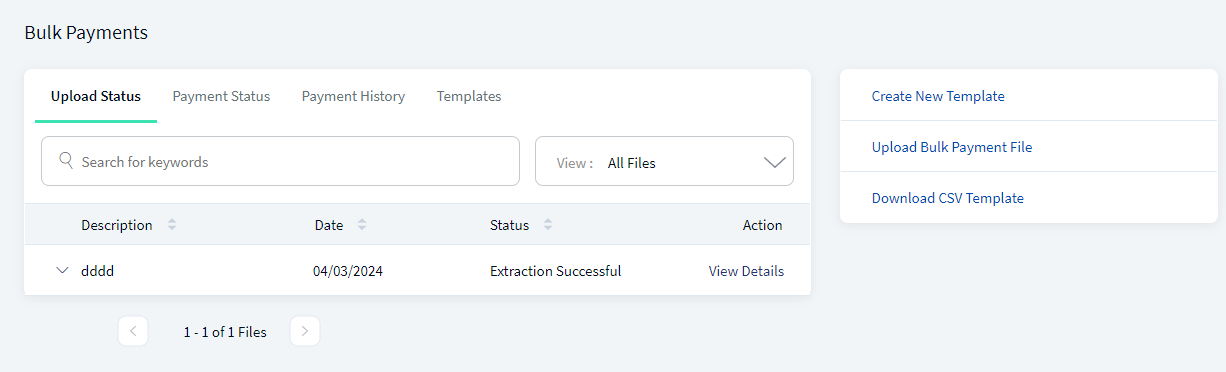Sort by Description column arrows

pos(172,225)
